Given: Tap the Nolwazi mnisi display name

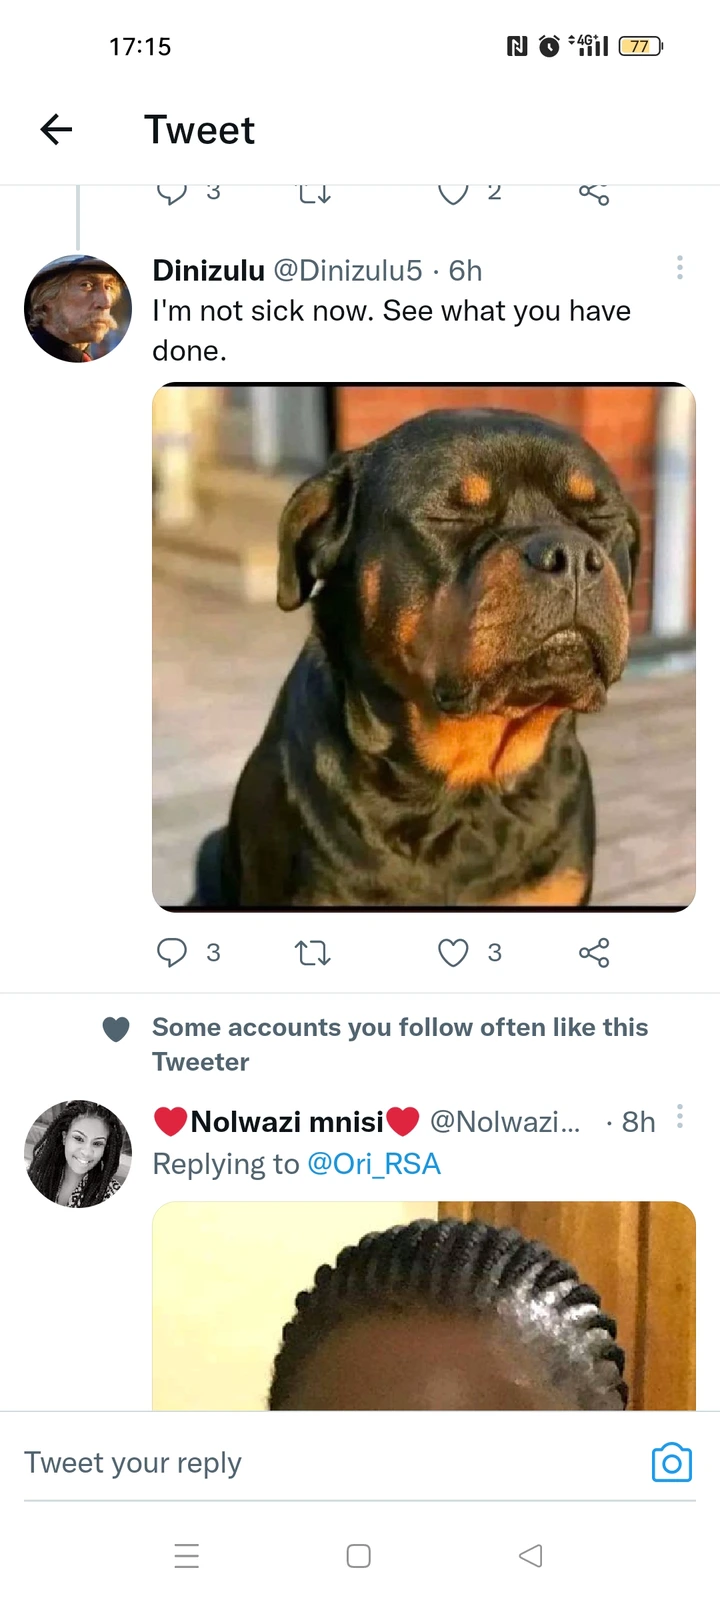Looking at the screenshot, I should click(287, 1122).
